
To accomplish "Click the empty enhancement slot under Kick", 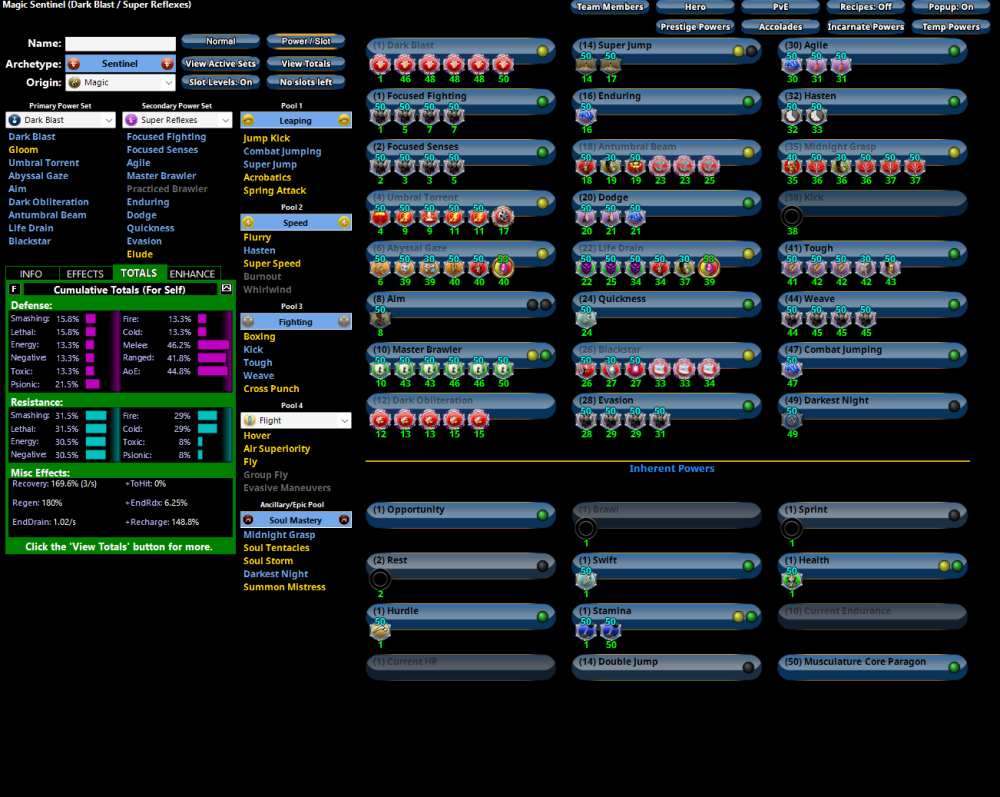I will click(792, 216).
